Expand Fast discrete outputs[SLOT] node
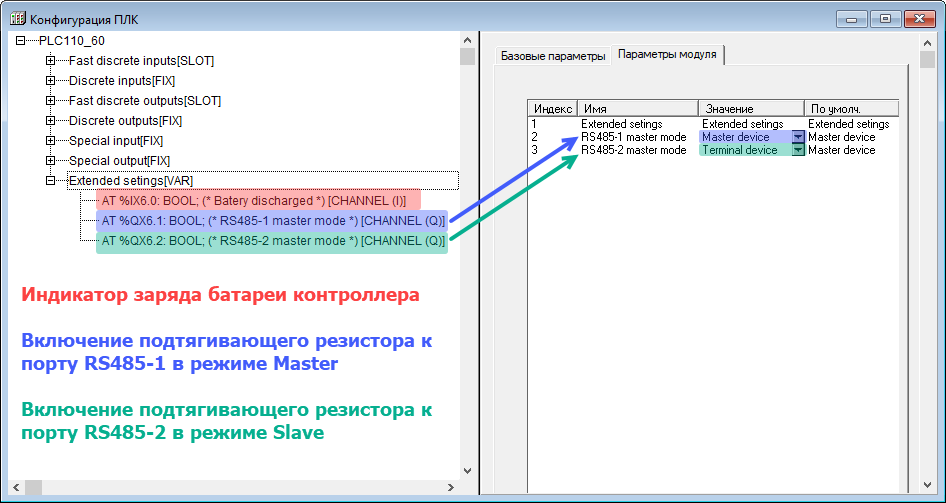The width and height of the screenshot is (946, 503). click(x=50, y=101)
